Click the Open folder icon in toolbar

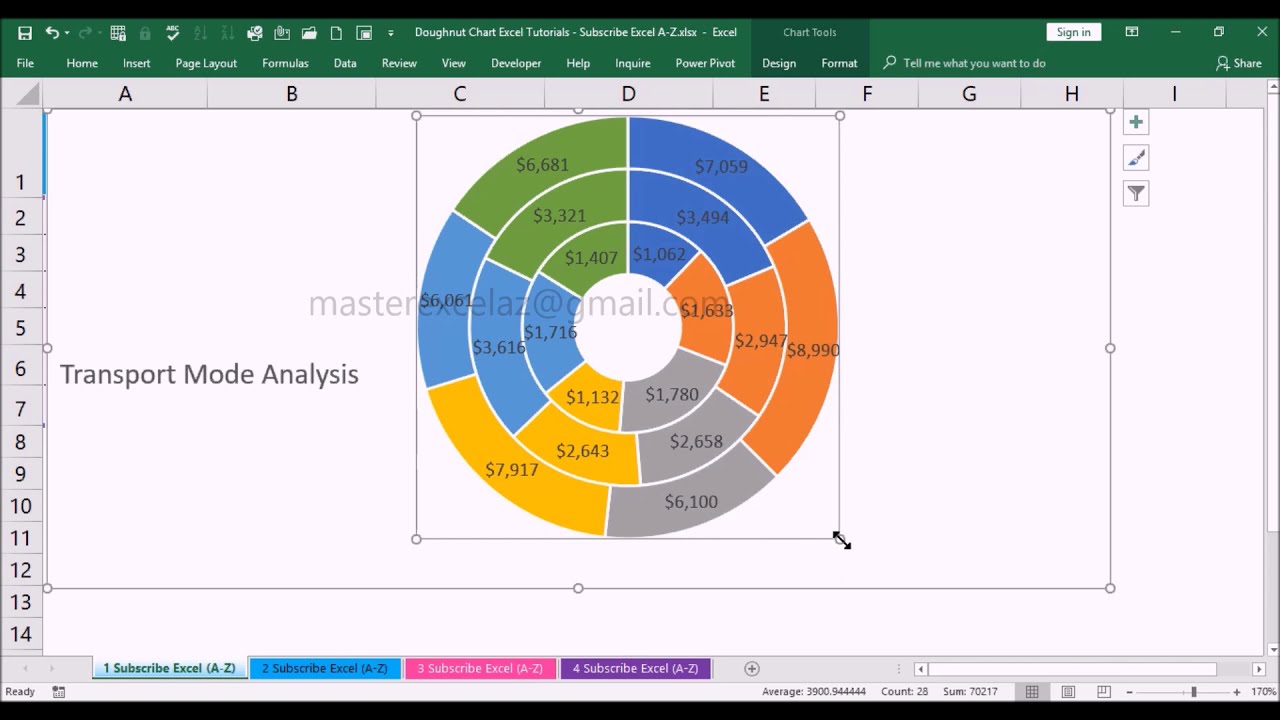[x=309, y=33]
